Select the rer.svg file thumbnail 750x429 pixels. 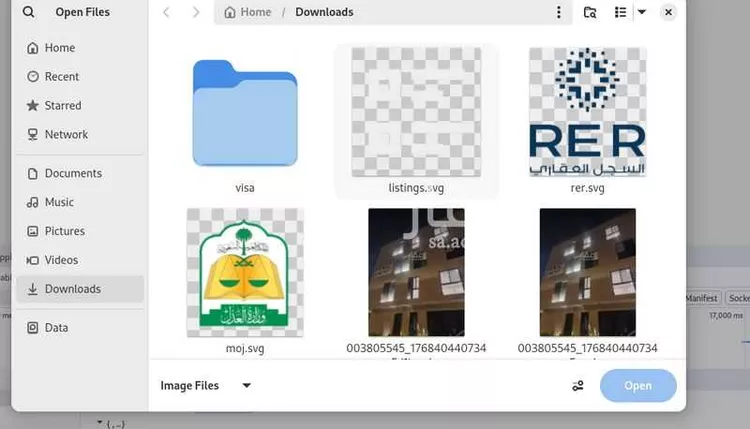587,112
